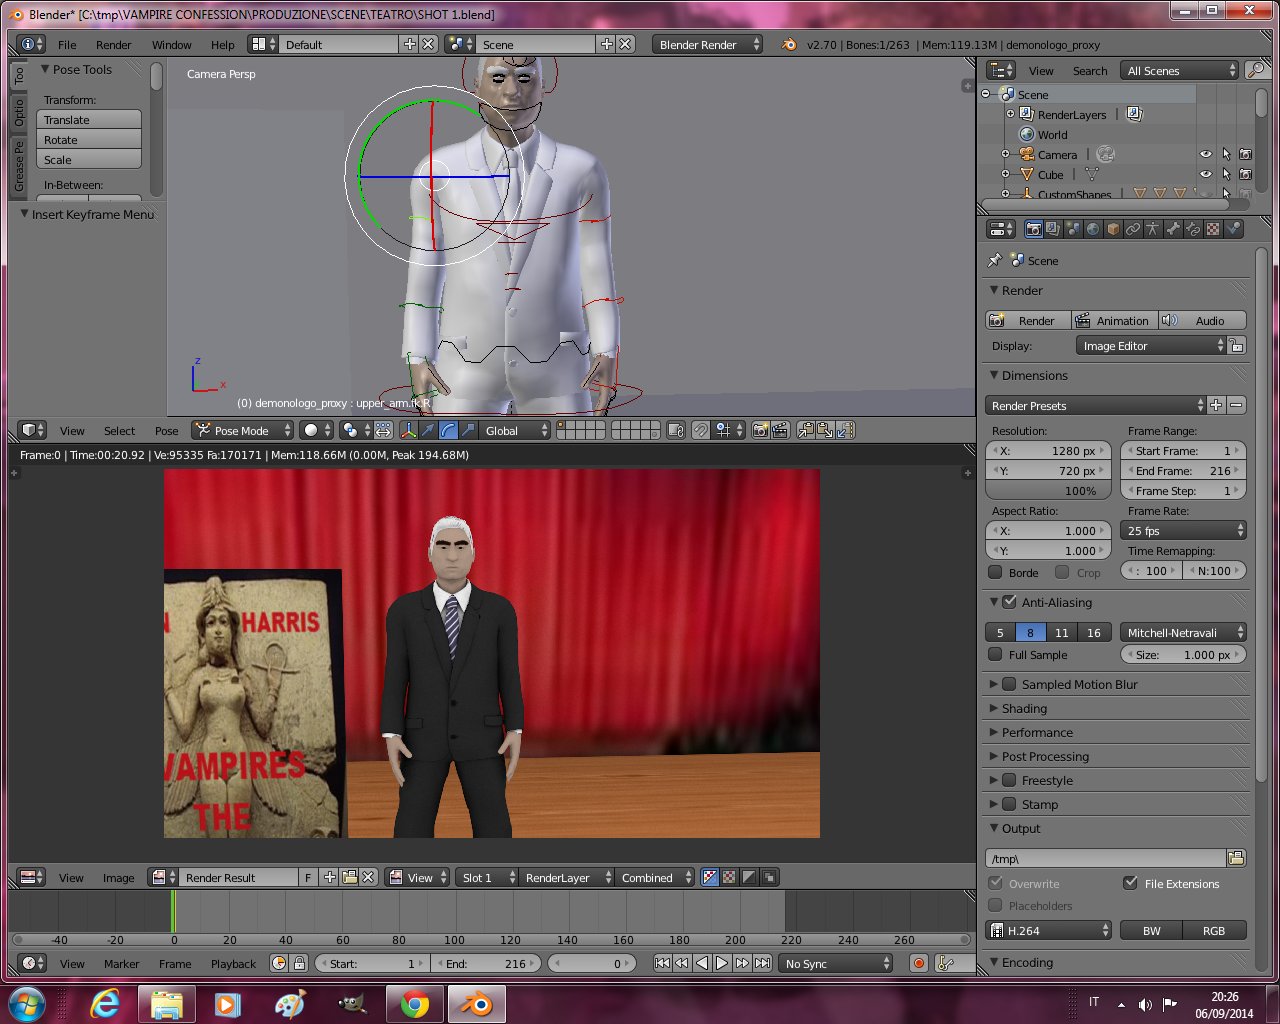Open the Scene properties tab icon
1280x1024 pixels.
1073,229
